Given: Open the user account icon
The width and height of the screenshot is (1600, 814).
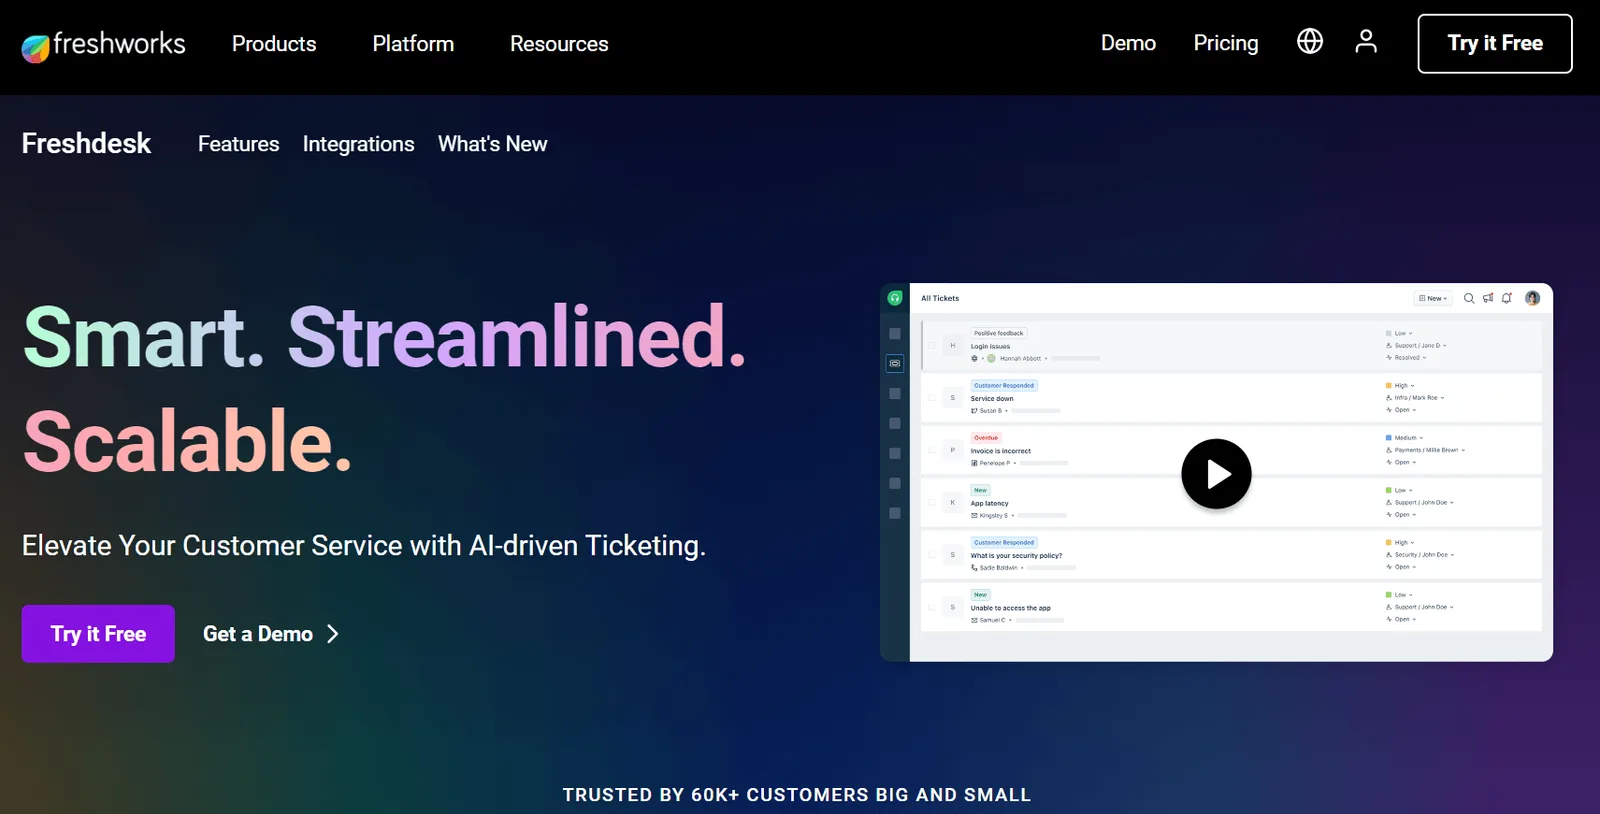Looking at the screenshot, I should pos(1366,41).
